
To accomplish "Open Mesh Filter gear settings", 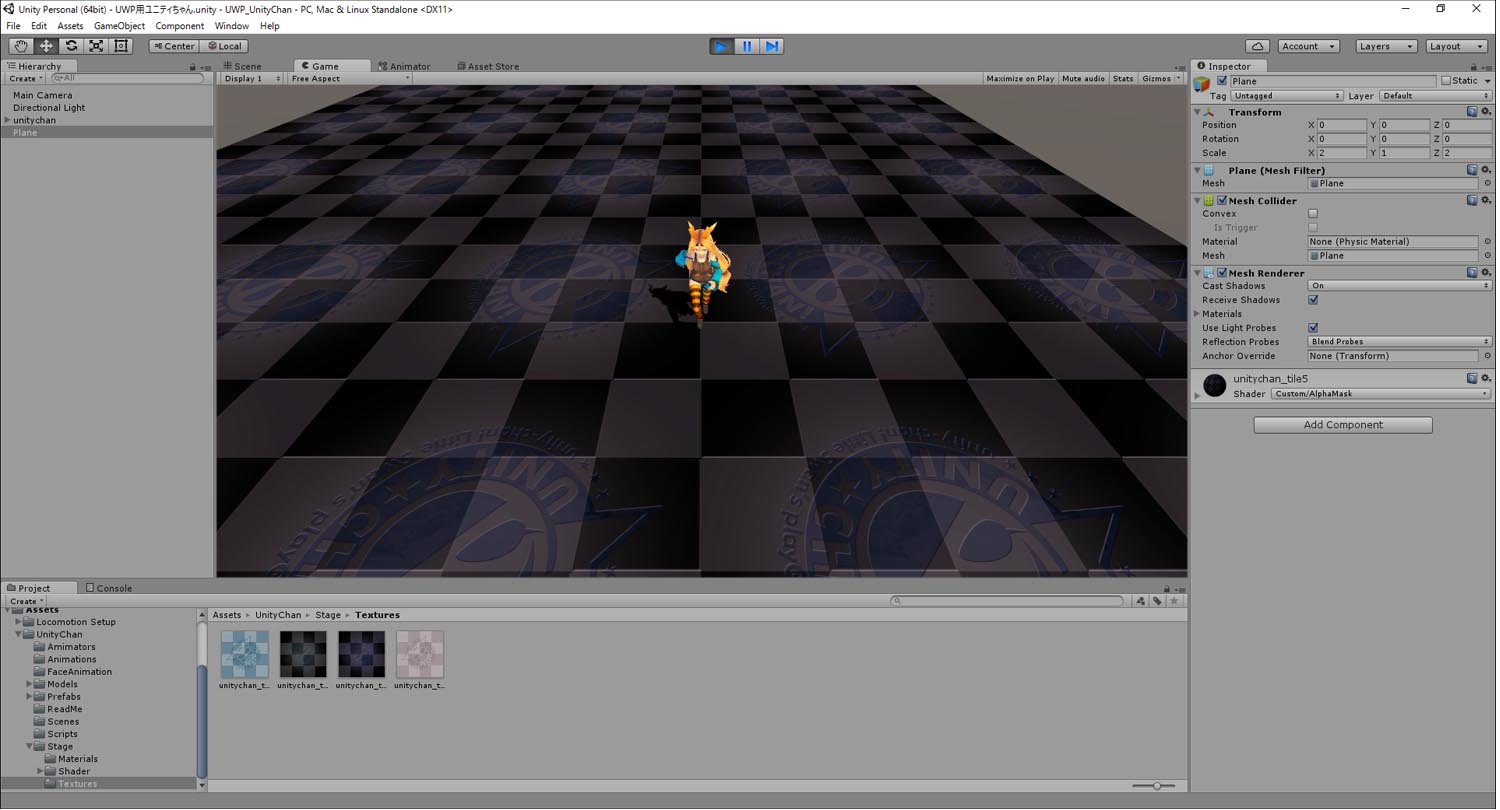I will (x=1486, y=170).
